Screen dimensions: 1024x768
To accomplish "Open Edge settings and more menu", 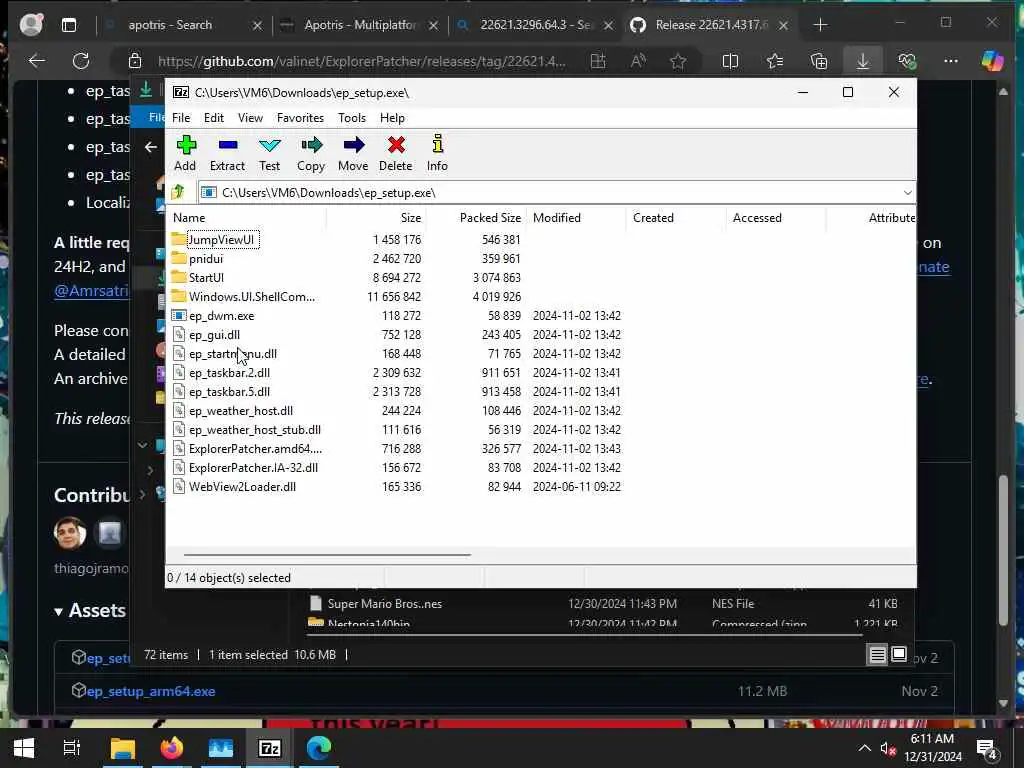I will tap(951, 61).
